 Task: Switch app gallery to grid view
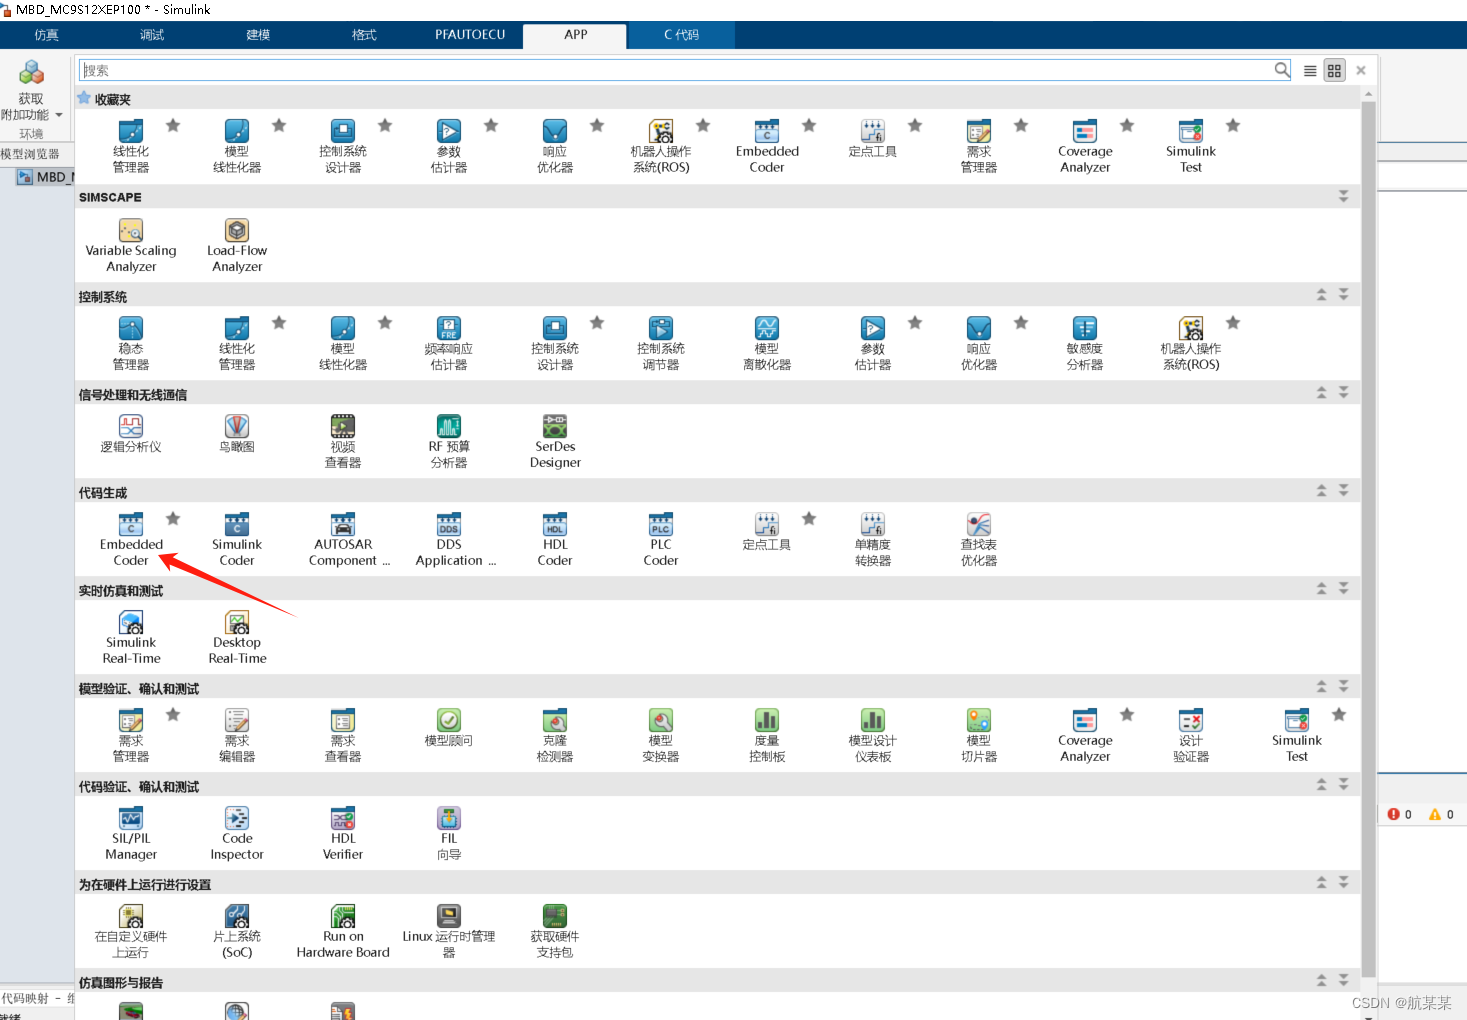(1334, 71)
